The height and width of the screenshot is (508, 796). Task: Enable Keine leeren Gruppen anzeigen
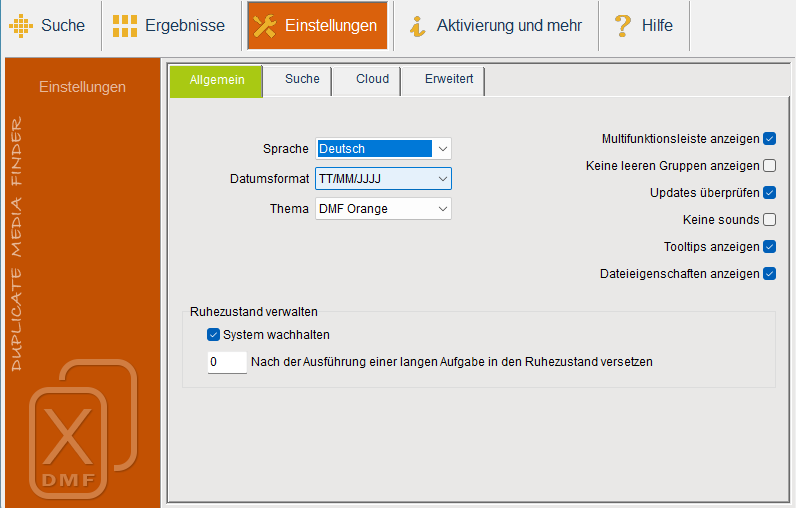pos(769,166)
